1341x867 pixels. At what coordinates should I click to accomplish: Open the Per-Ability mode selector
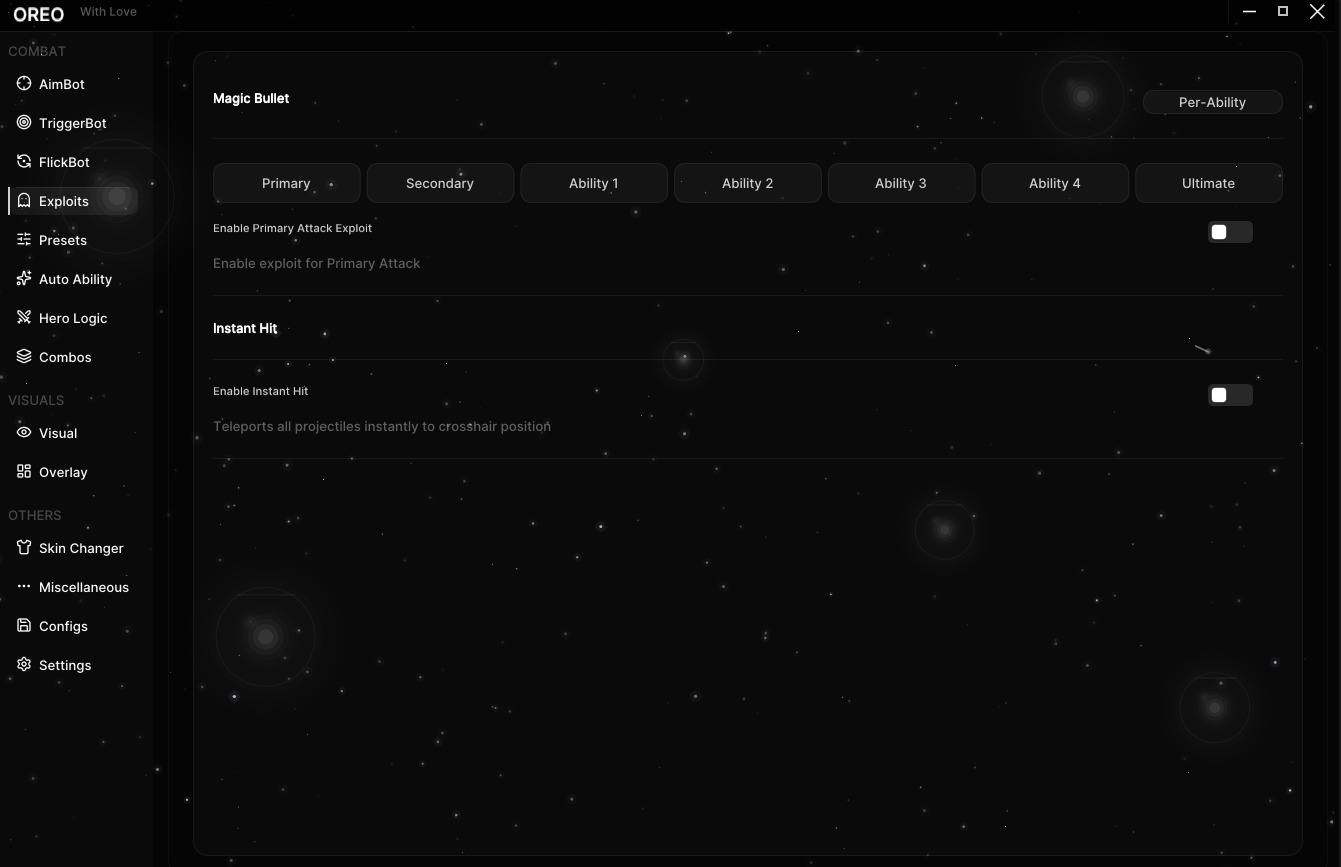tap(1212, 102)
